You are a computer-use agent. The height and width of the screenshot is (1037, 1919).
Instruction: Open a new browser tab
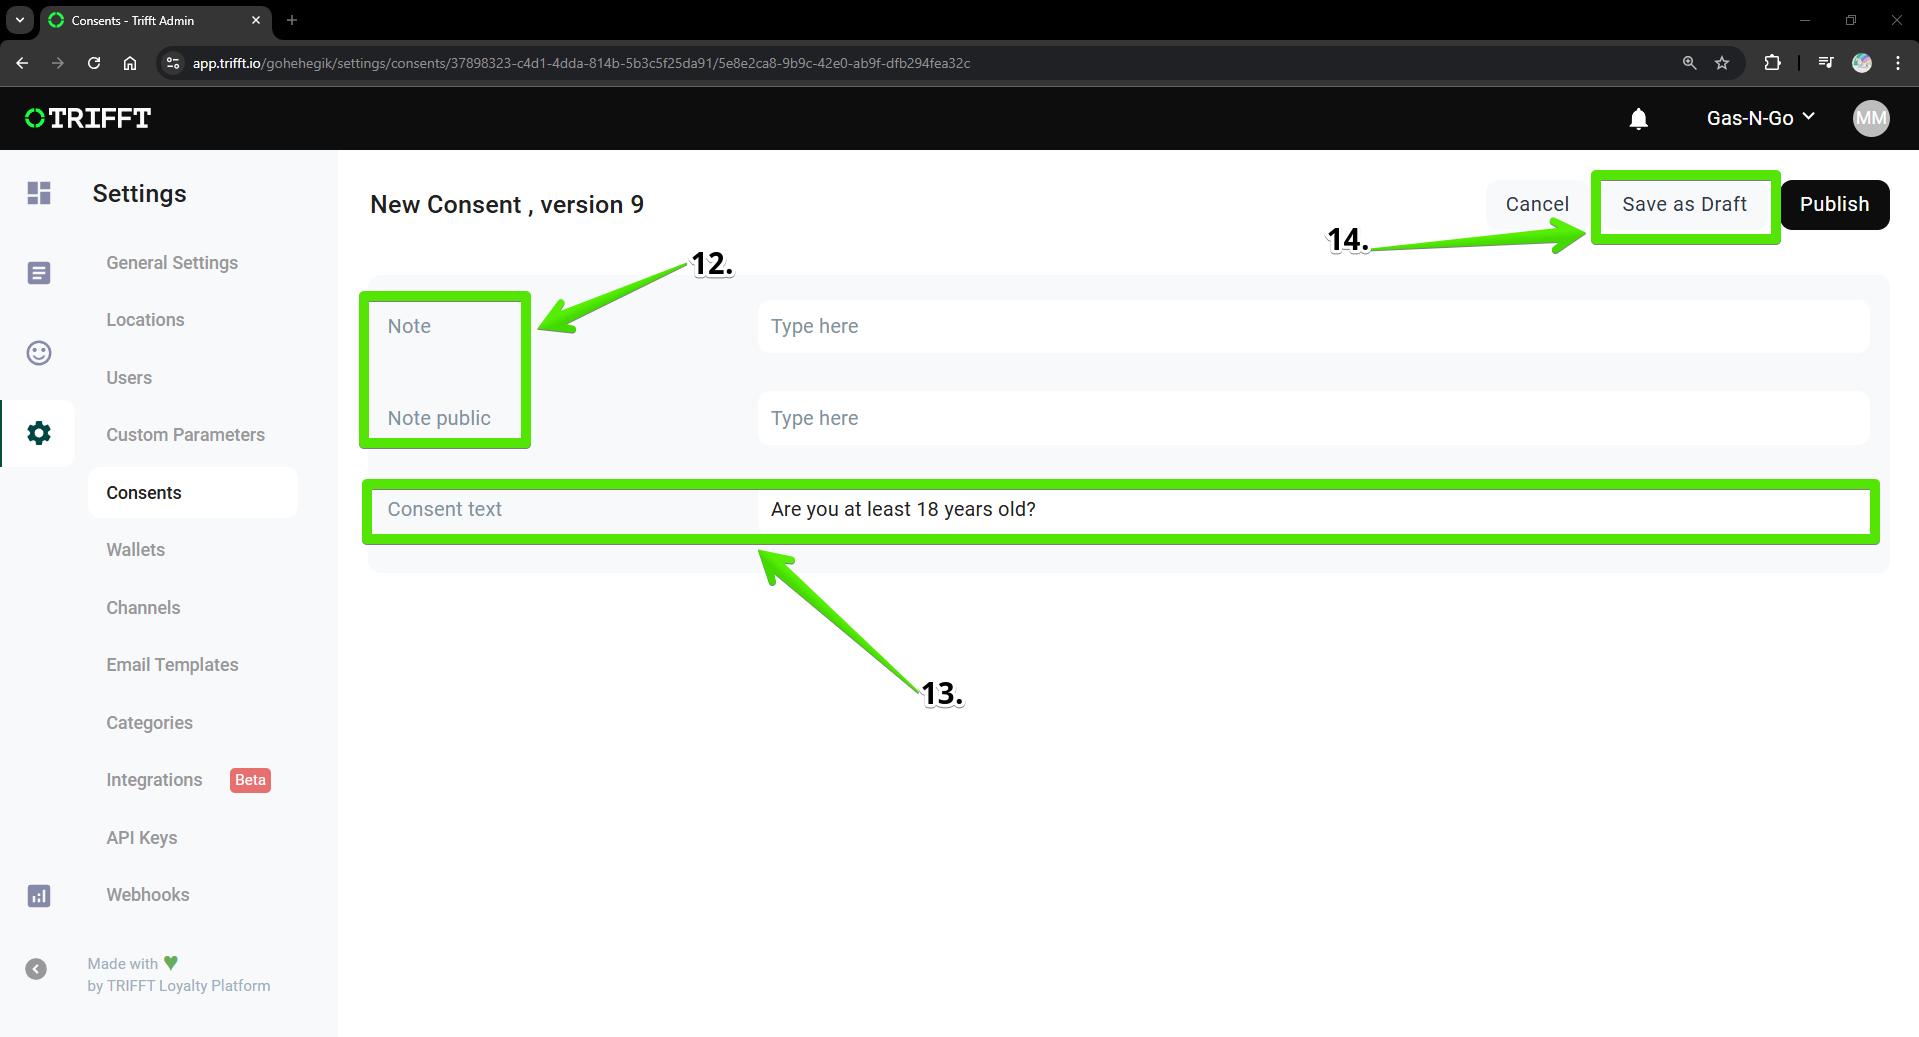(x=292, y=20)
